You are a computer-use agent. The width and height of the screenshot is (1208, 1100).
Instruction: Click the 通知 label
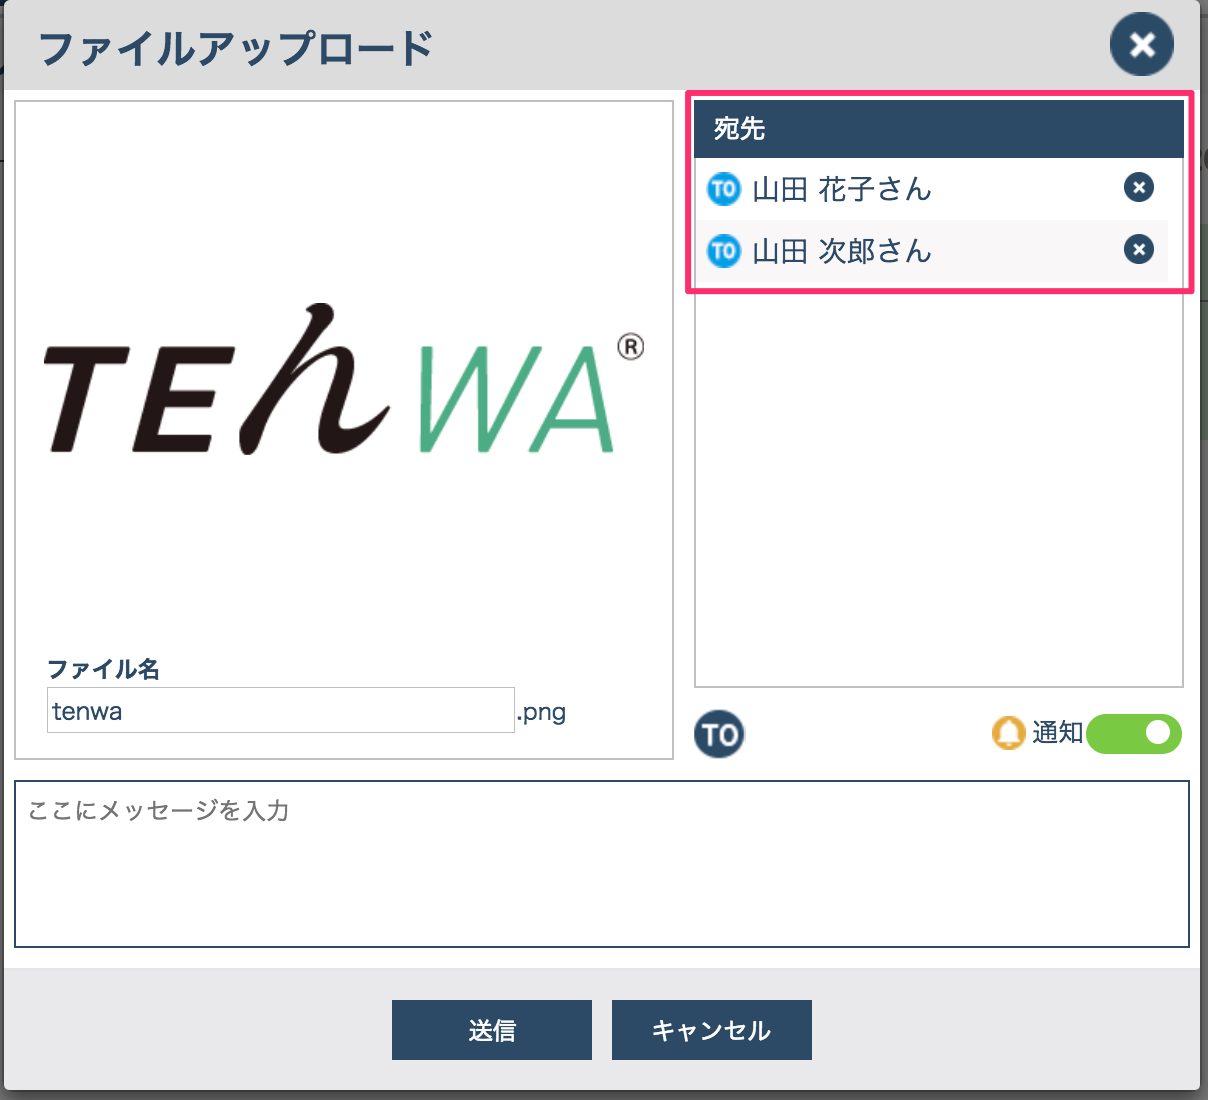click(1058, 733)
